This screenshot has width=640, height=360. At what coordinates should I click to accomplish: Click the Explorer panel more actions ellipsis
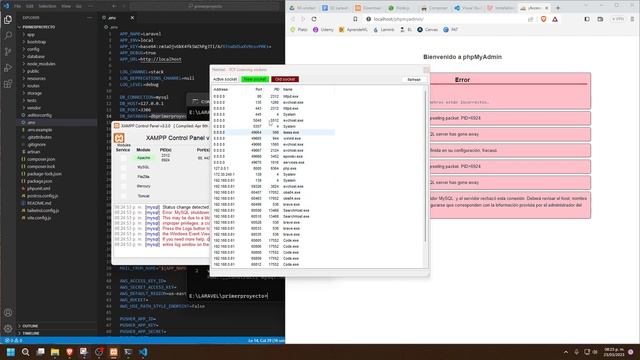(89, 18)
